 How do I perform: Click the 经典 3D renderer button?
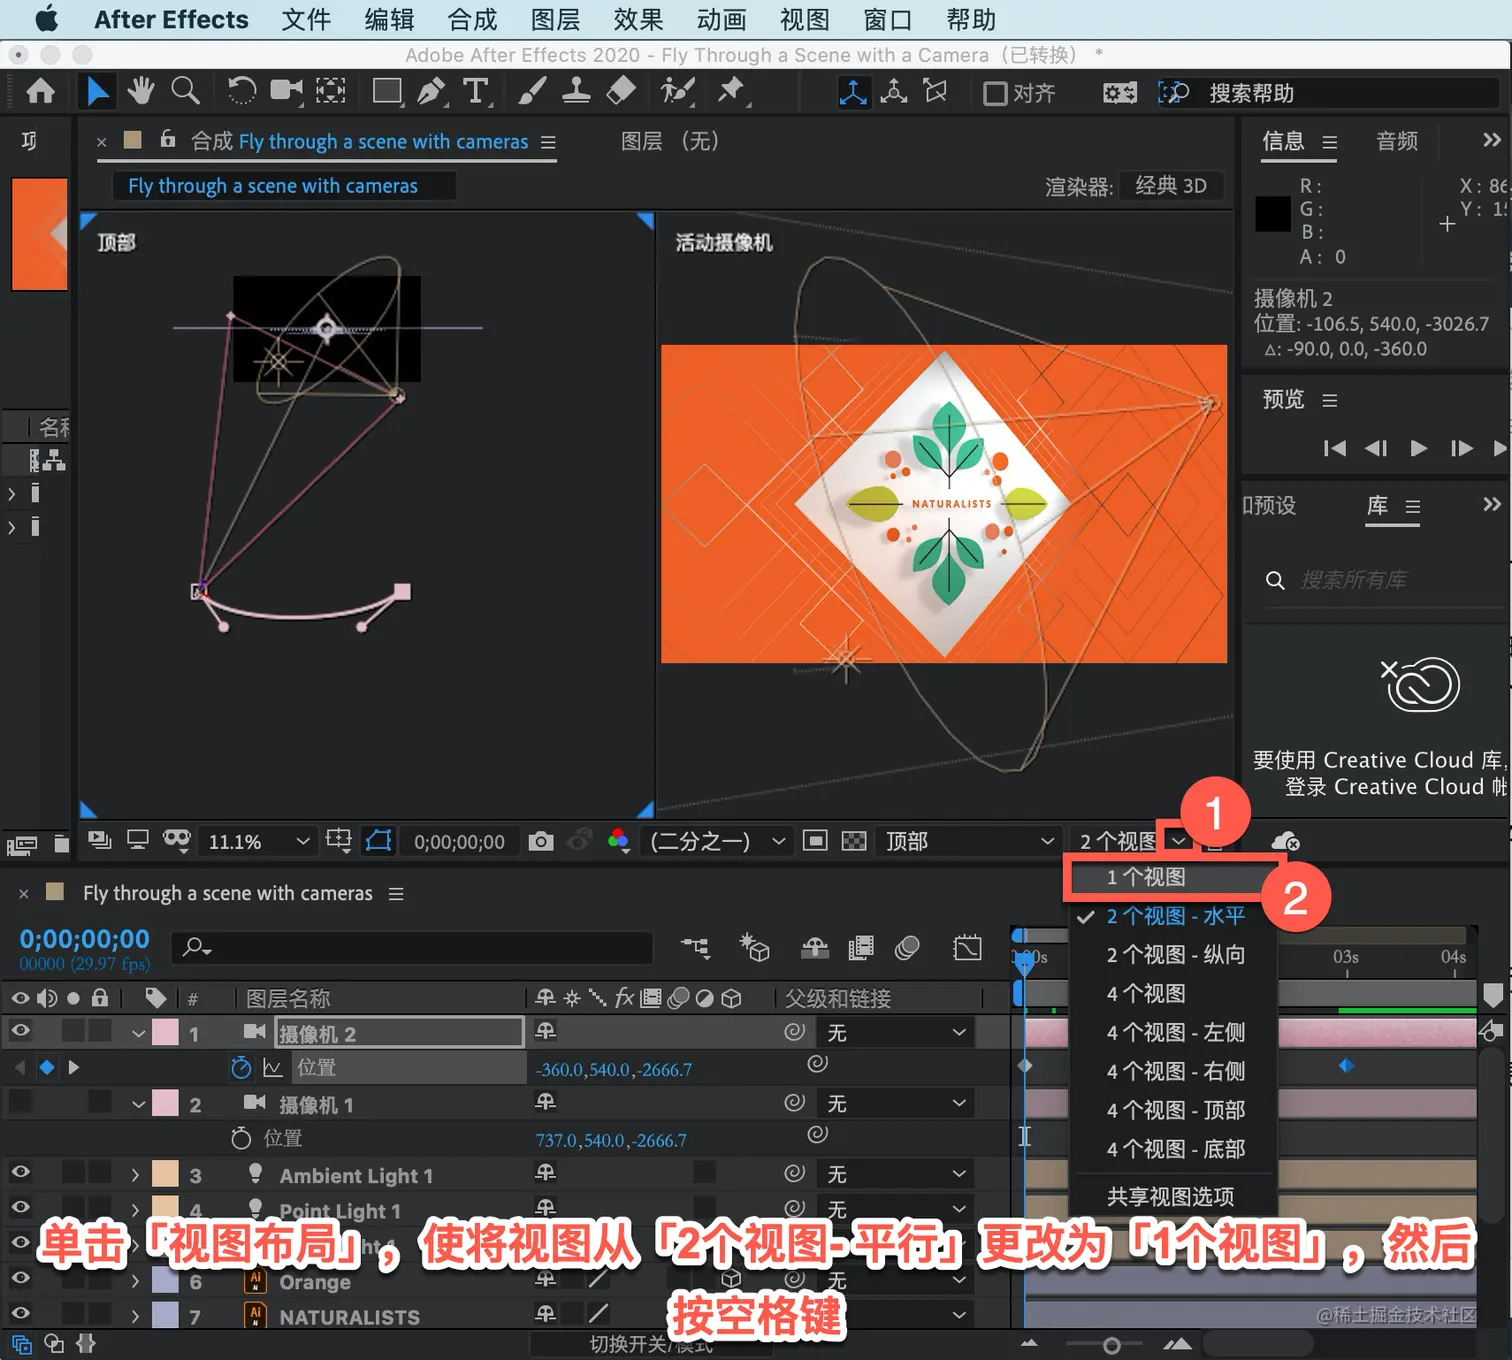(x=1171, y=186)
